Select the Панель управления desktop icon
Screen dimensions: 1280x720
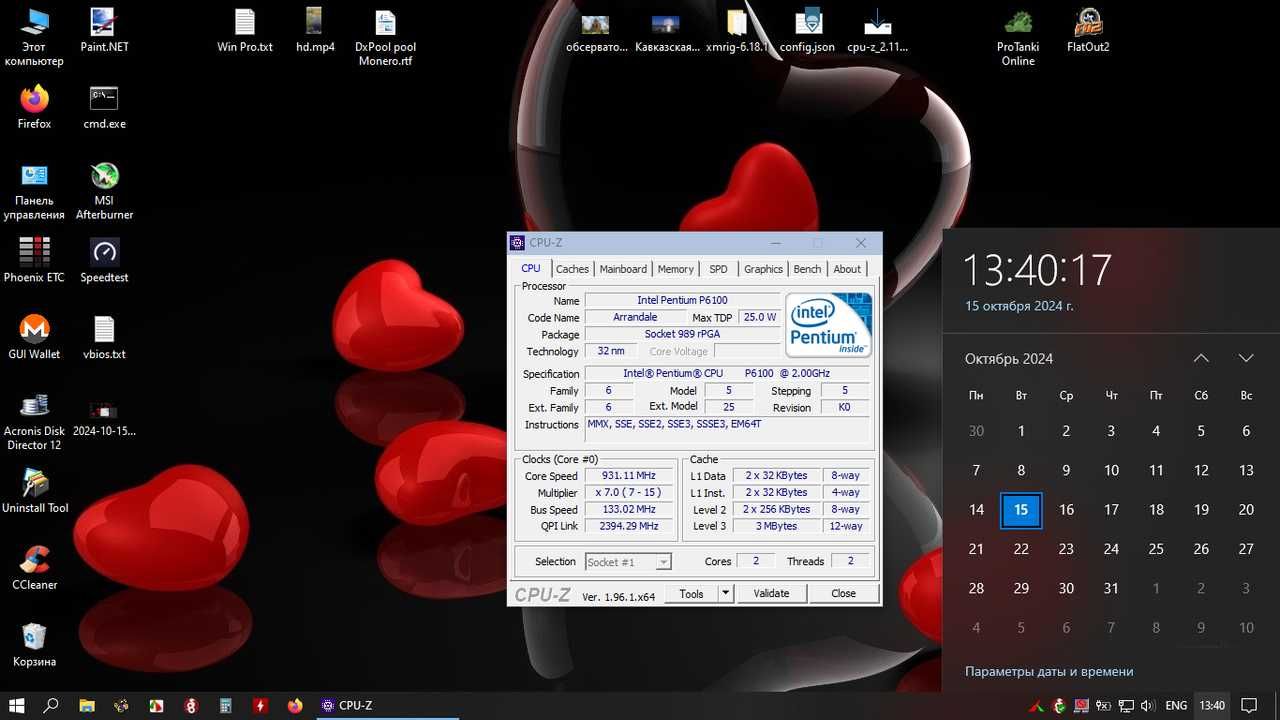34,192
